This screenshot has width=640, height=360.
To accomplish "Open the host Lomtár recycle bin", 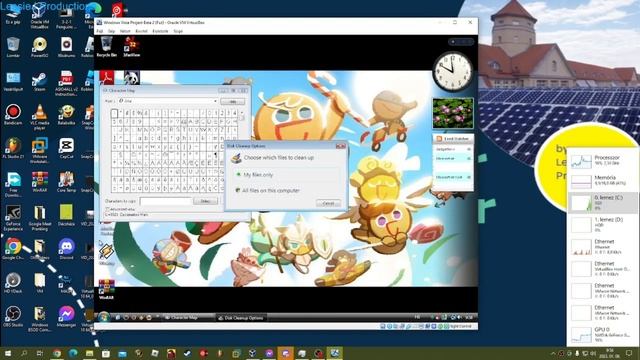I will pyautogui.click(x=13, y=47).
